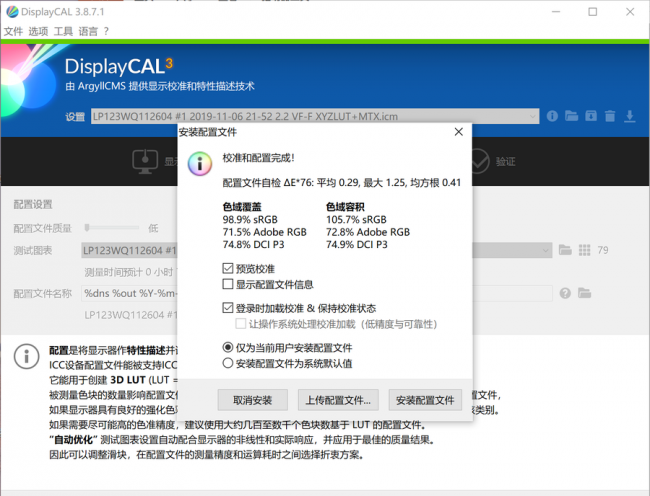Screen dimensions: 650x496
Task: Expand the settings file dropdown
Action: (533, 116)
